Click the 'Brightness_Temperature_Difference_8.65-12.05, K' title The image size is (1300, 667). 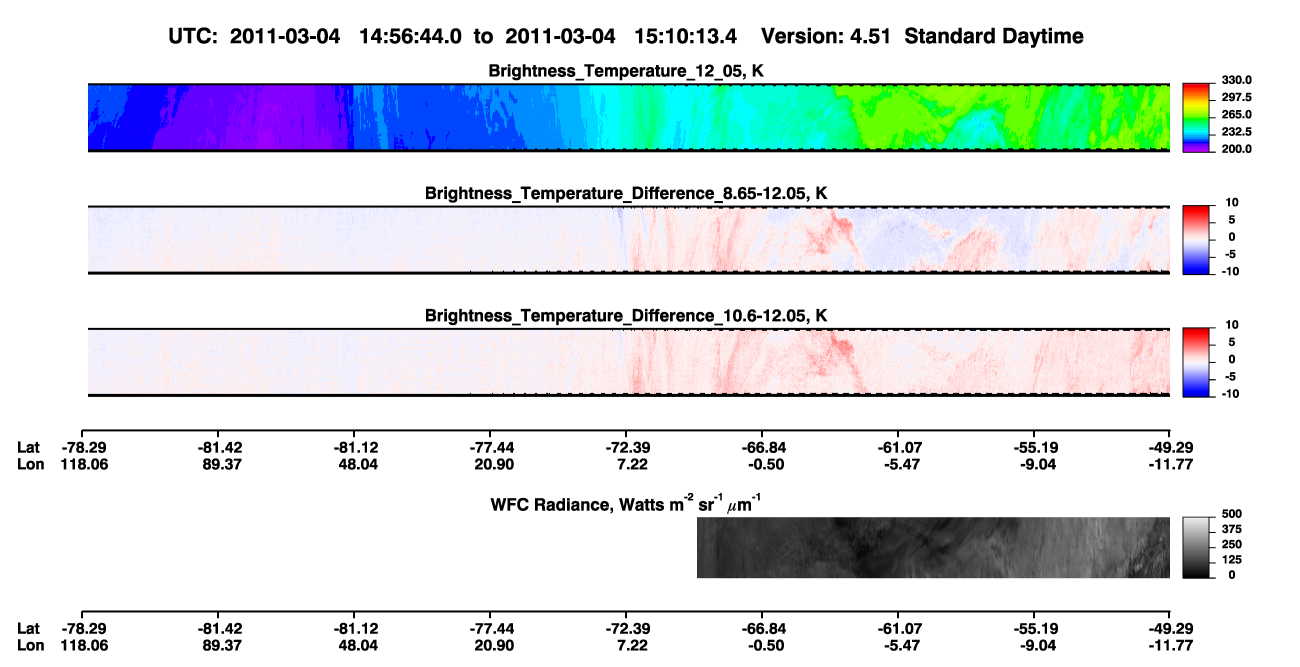click(x=627, y=193)
